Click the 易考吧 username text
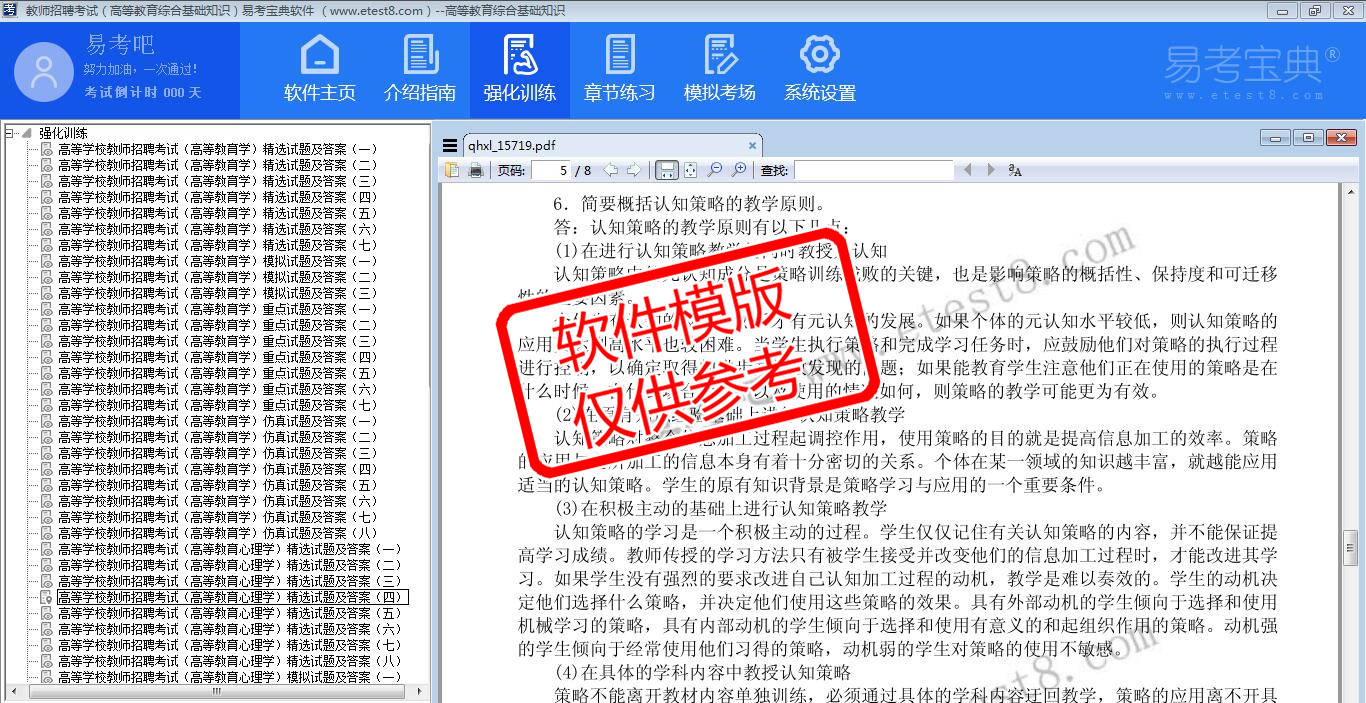The width and height of the screenshot is (1366, 703). tap(120, 45)
